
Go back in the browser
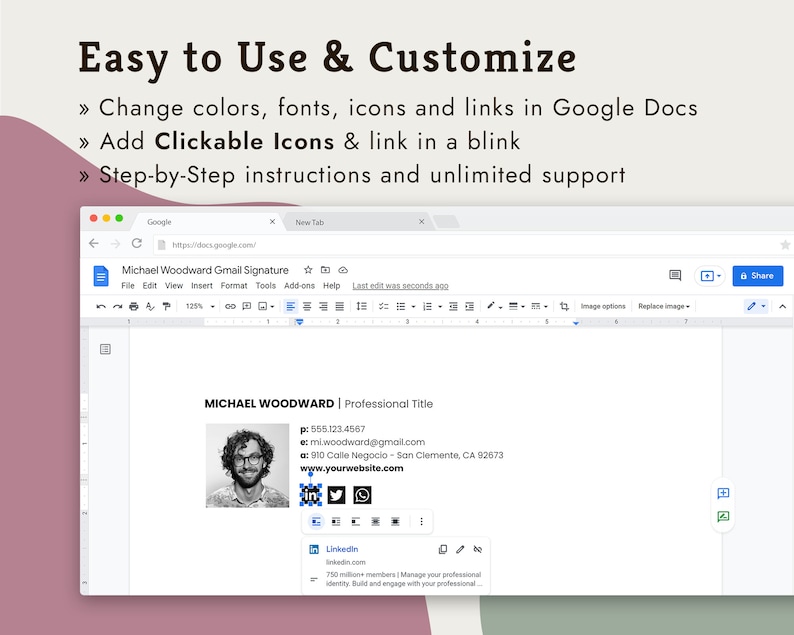point(94,244)
